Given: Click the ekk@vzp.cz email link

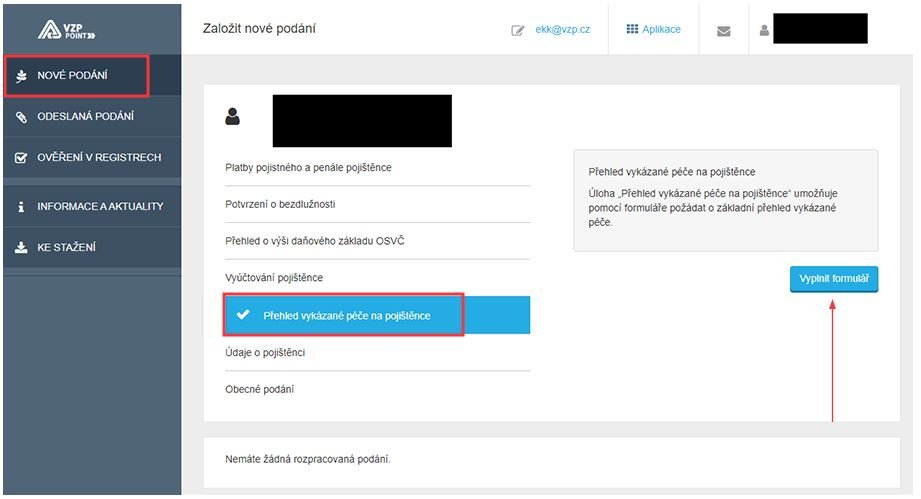Looking at the screenshot, I should click(563, 30).
